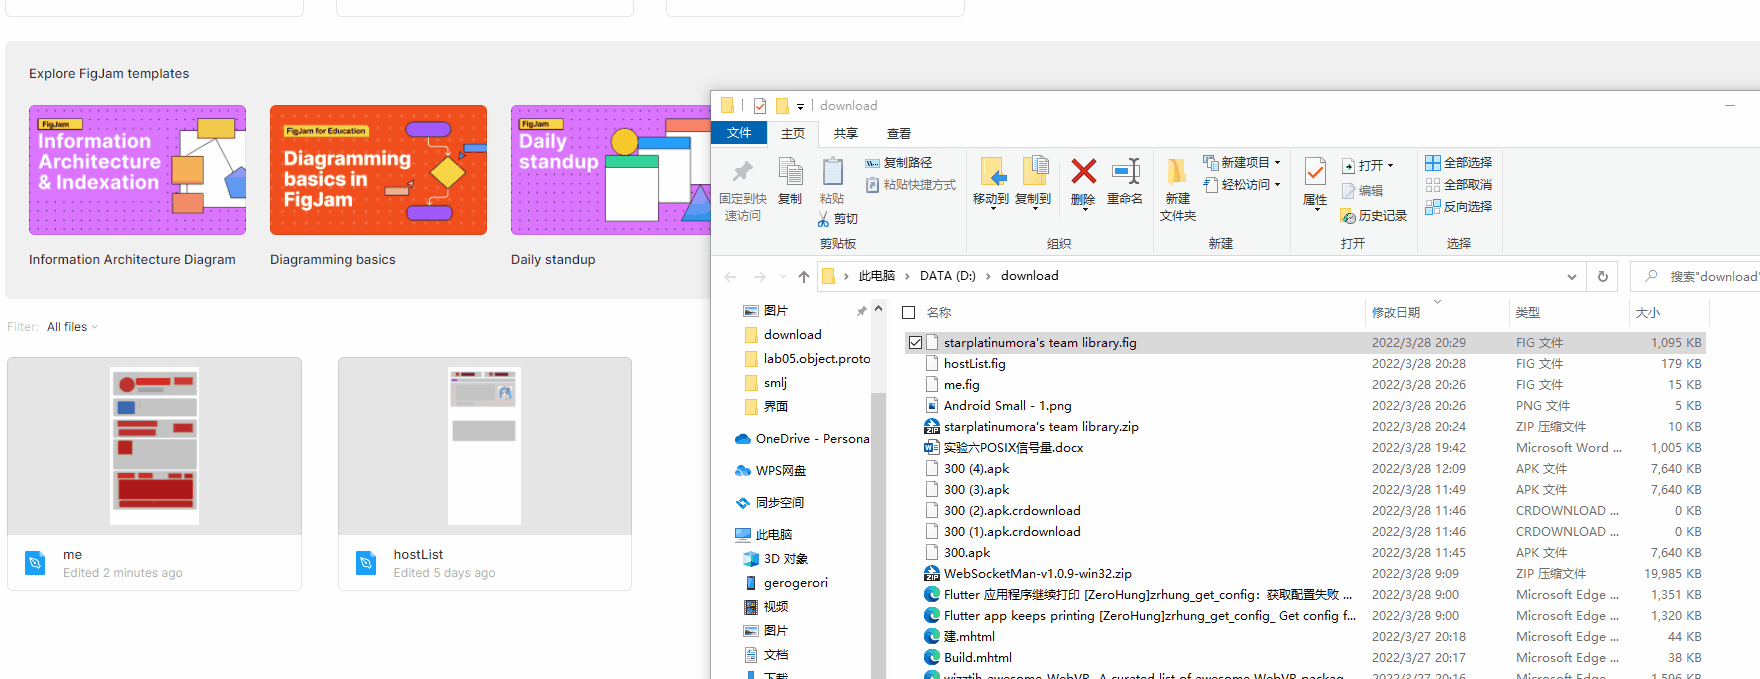Click the up-directory arrow in navigation bar
1760x679 pixels.
[x=804, y=277]
